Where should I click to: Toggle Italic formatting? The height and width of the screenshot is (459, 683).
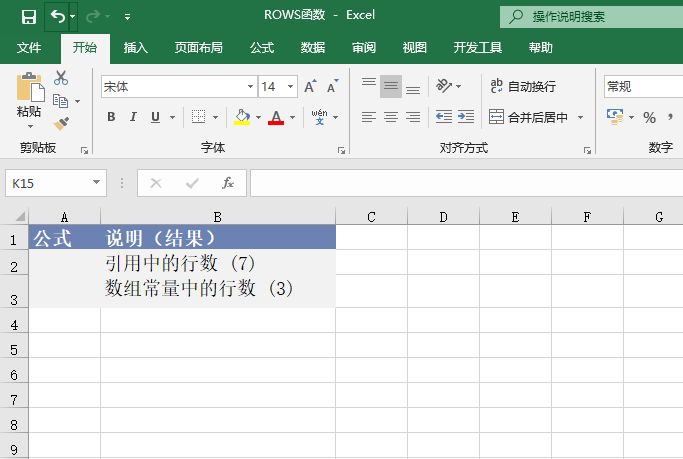[133, 118]
